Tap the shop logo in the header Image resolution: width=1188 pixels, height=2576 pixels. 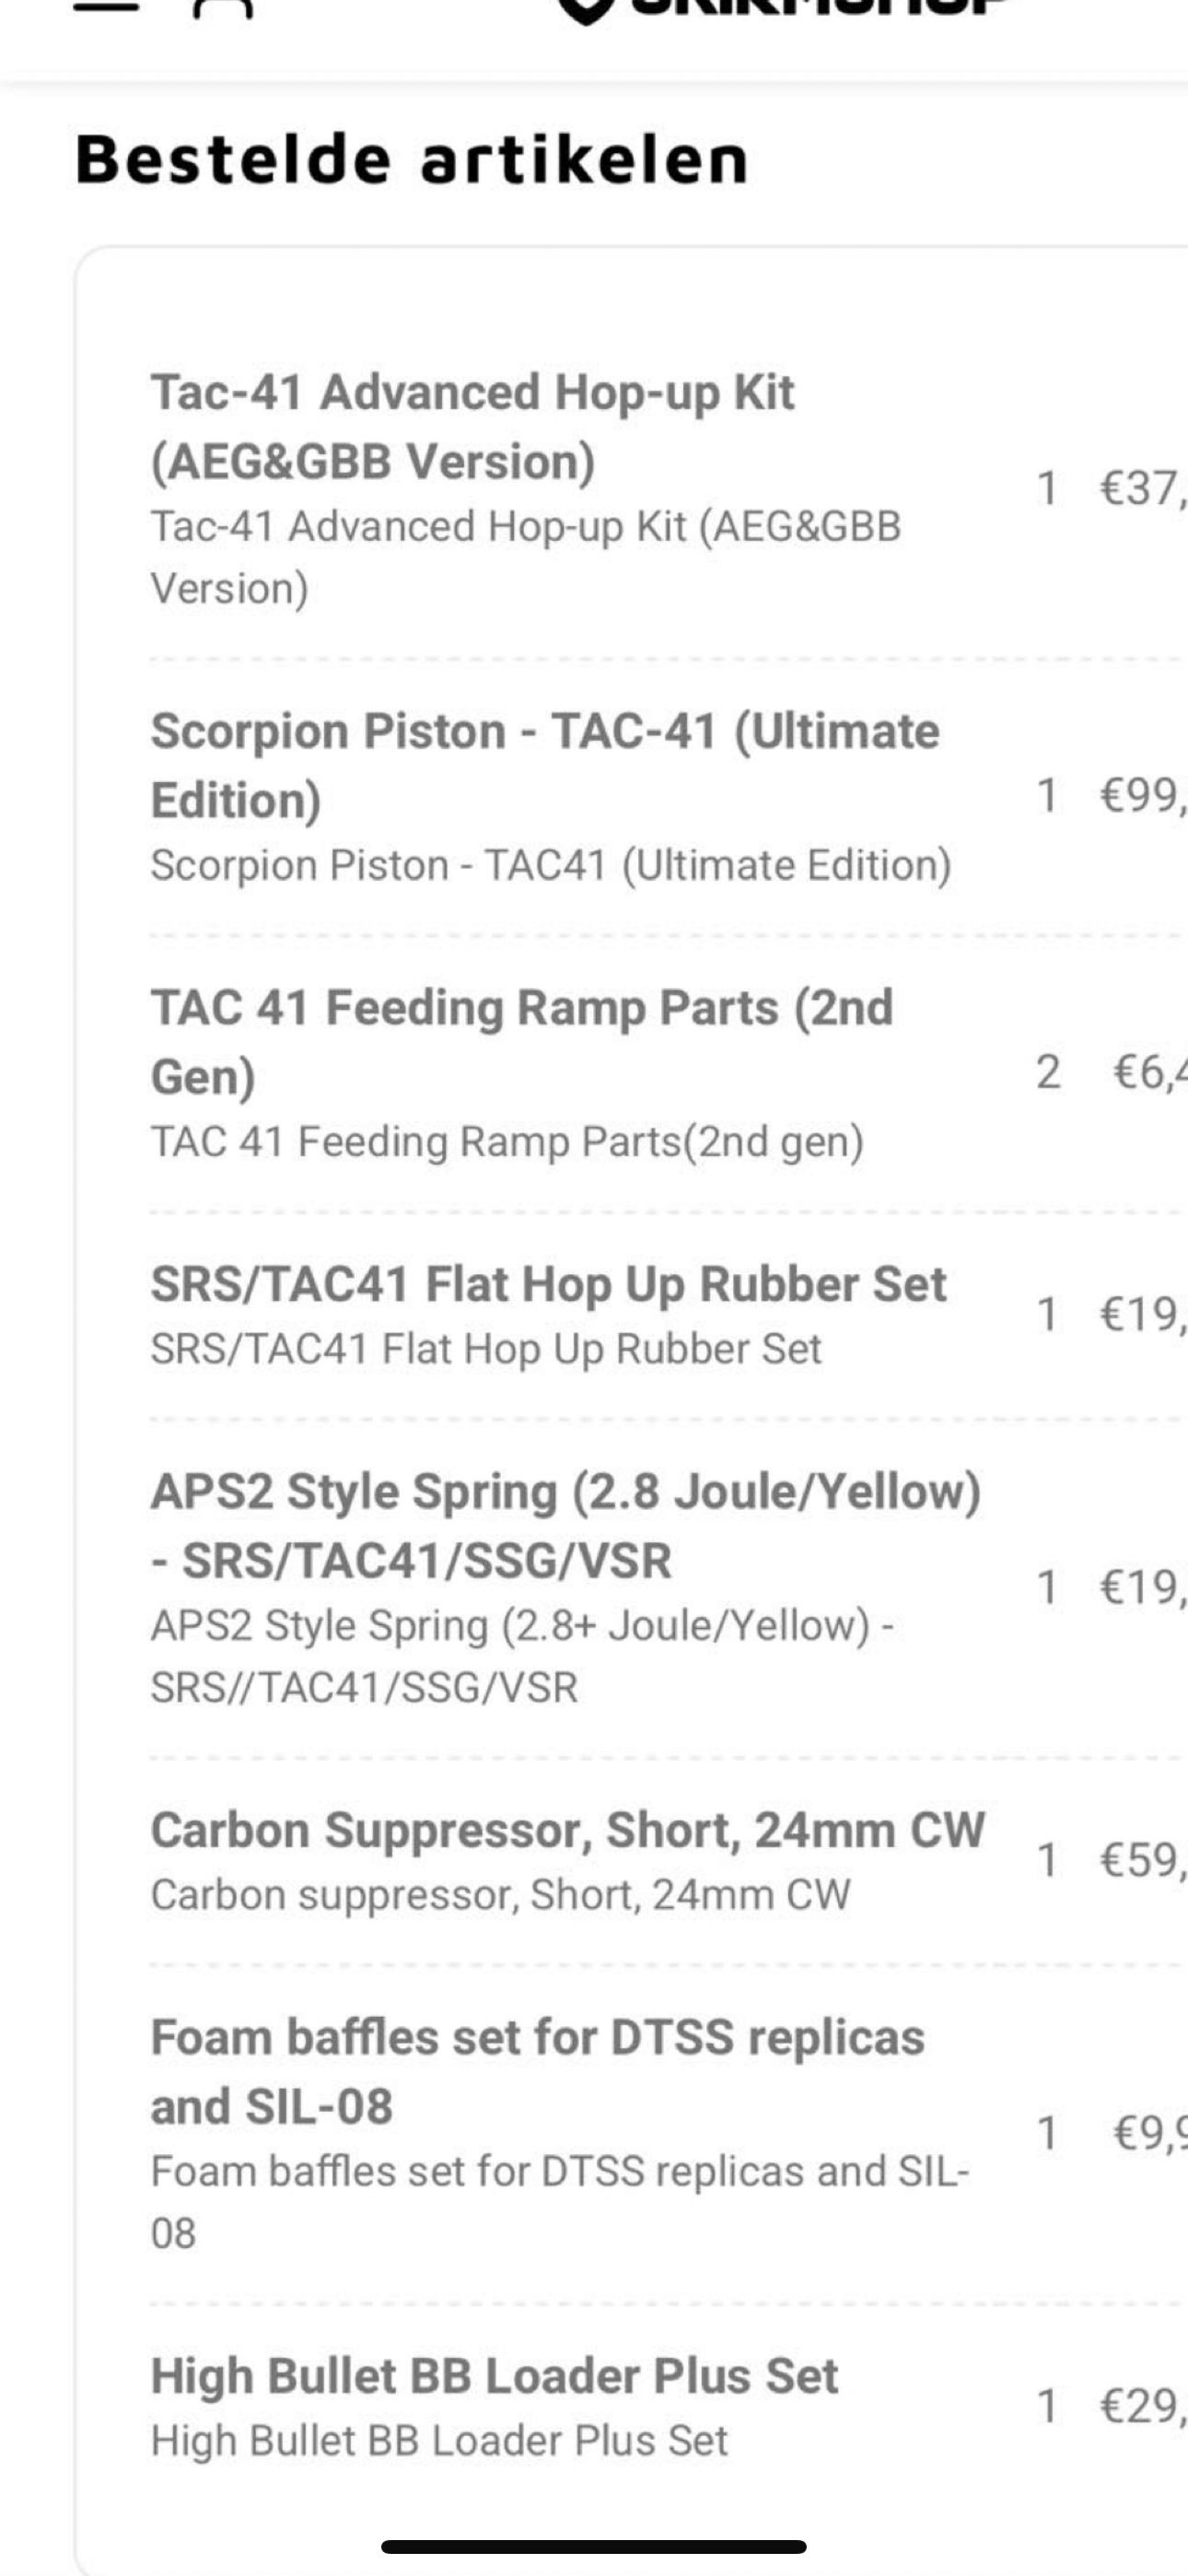click(x=780, y=8)
